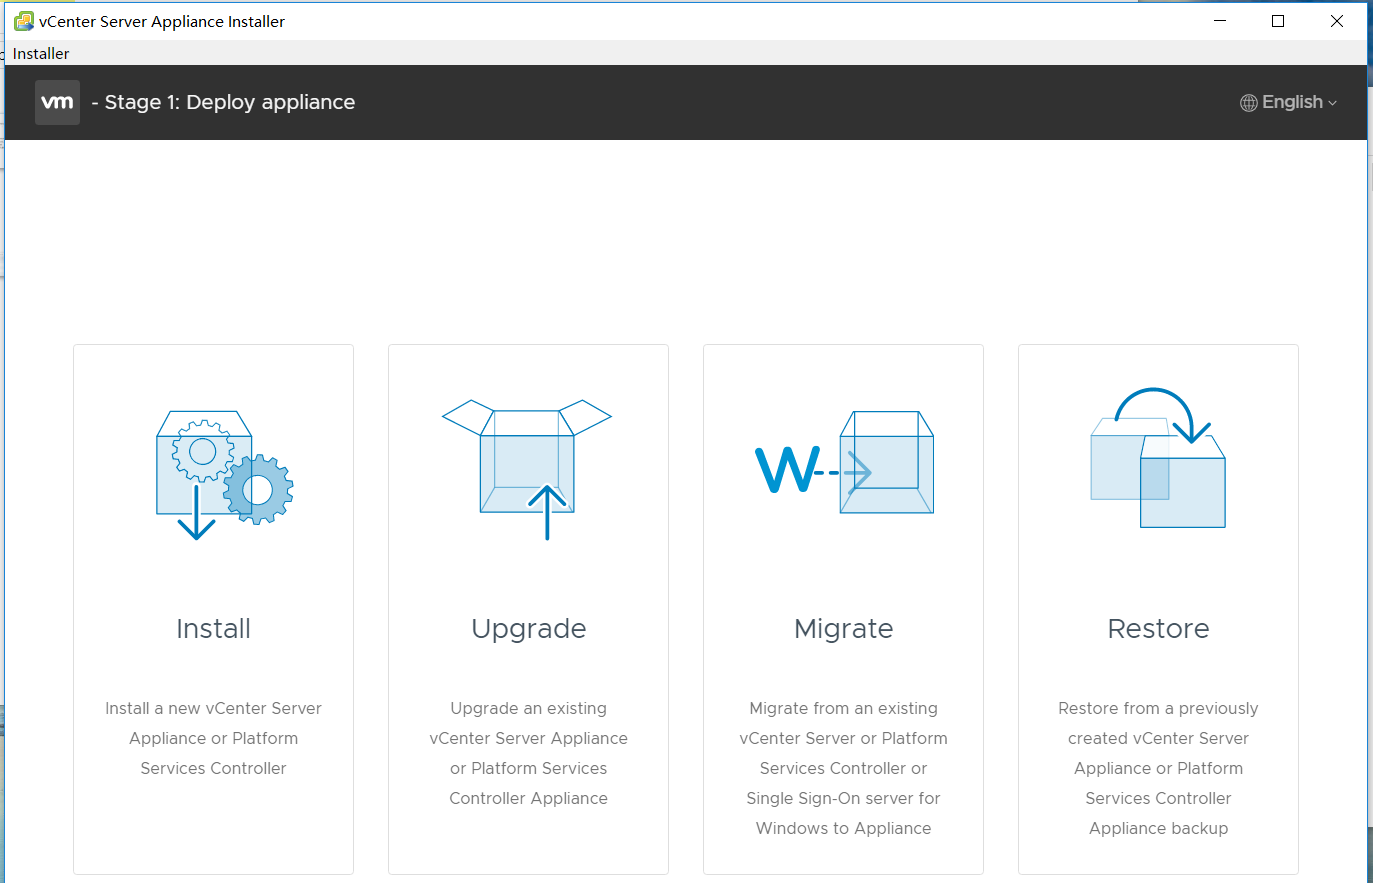Click the Migrate Windows-to-appliance icon

point(845,462)
